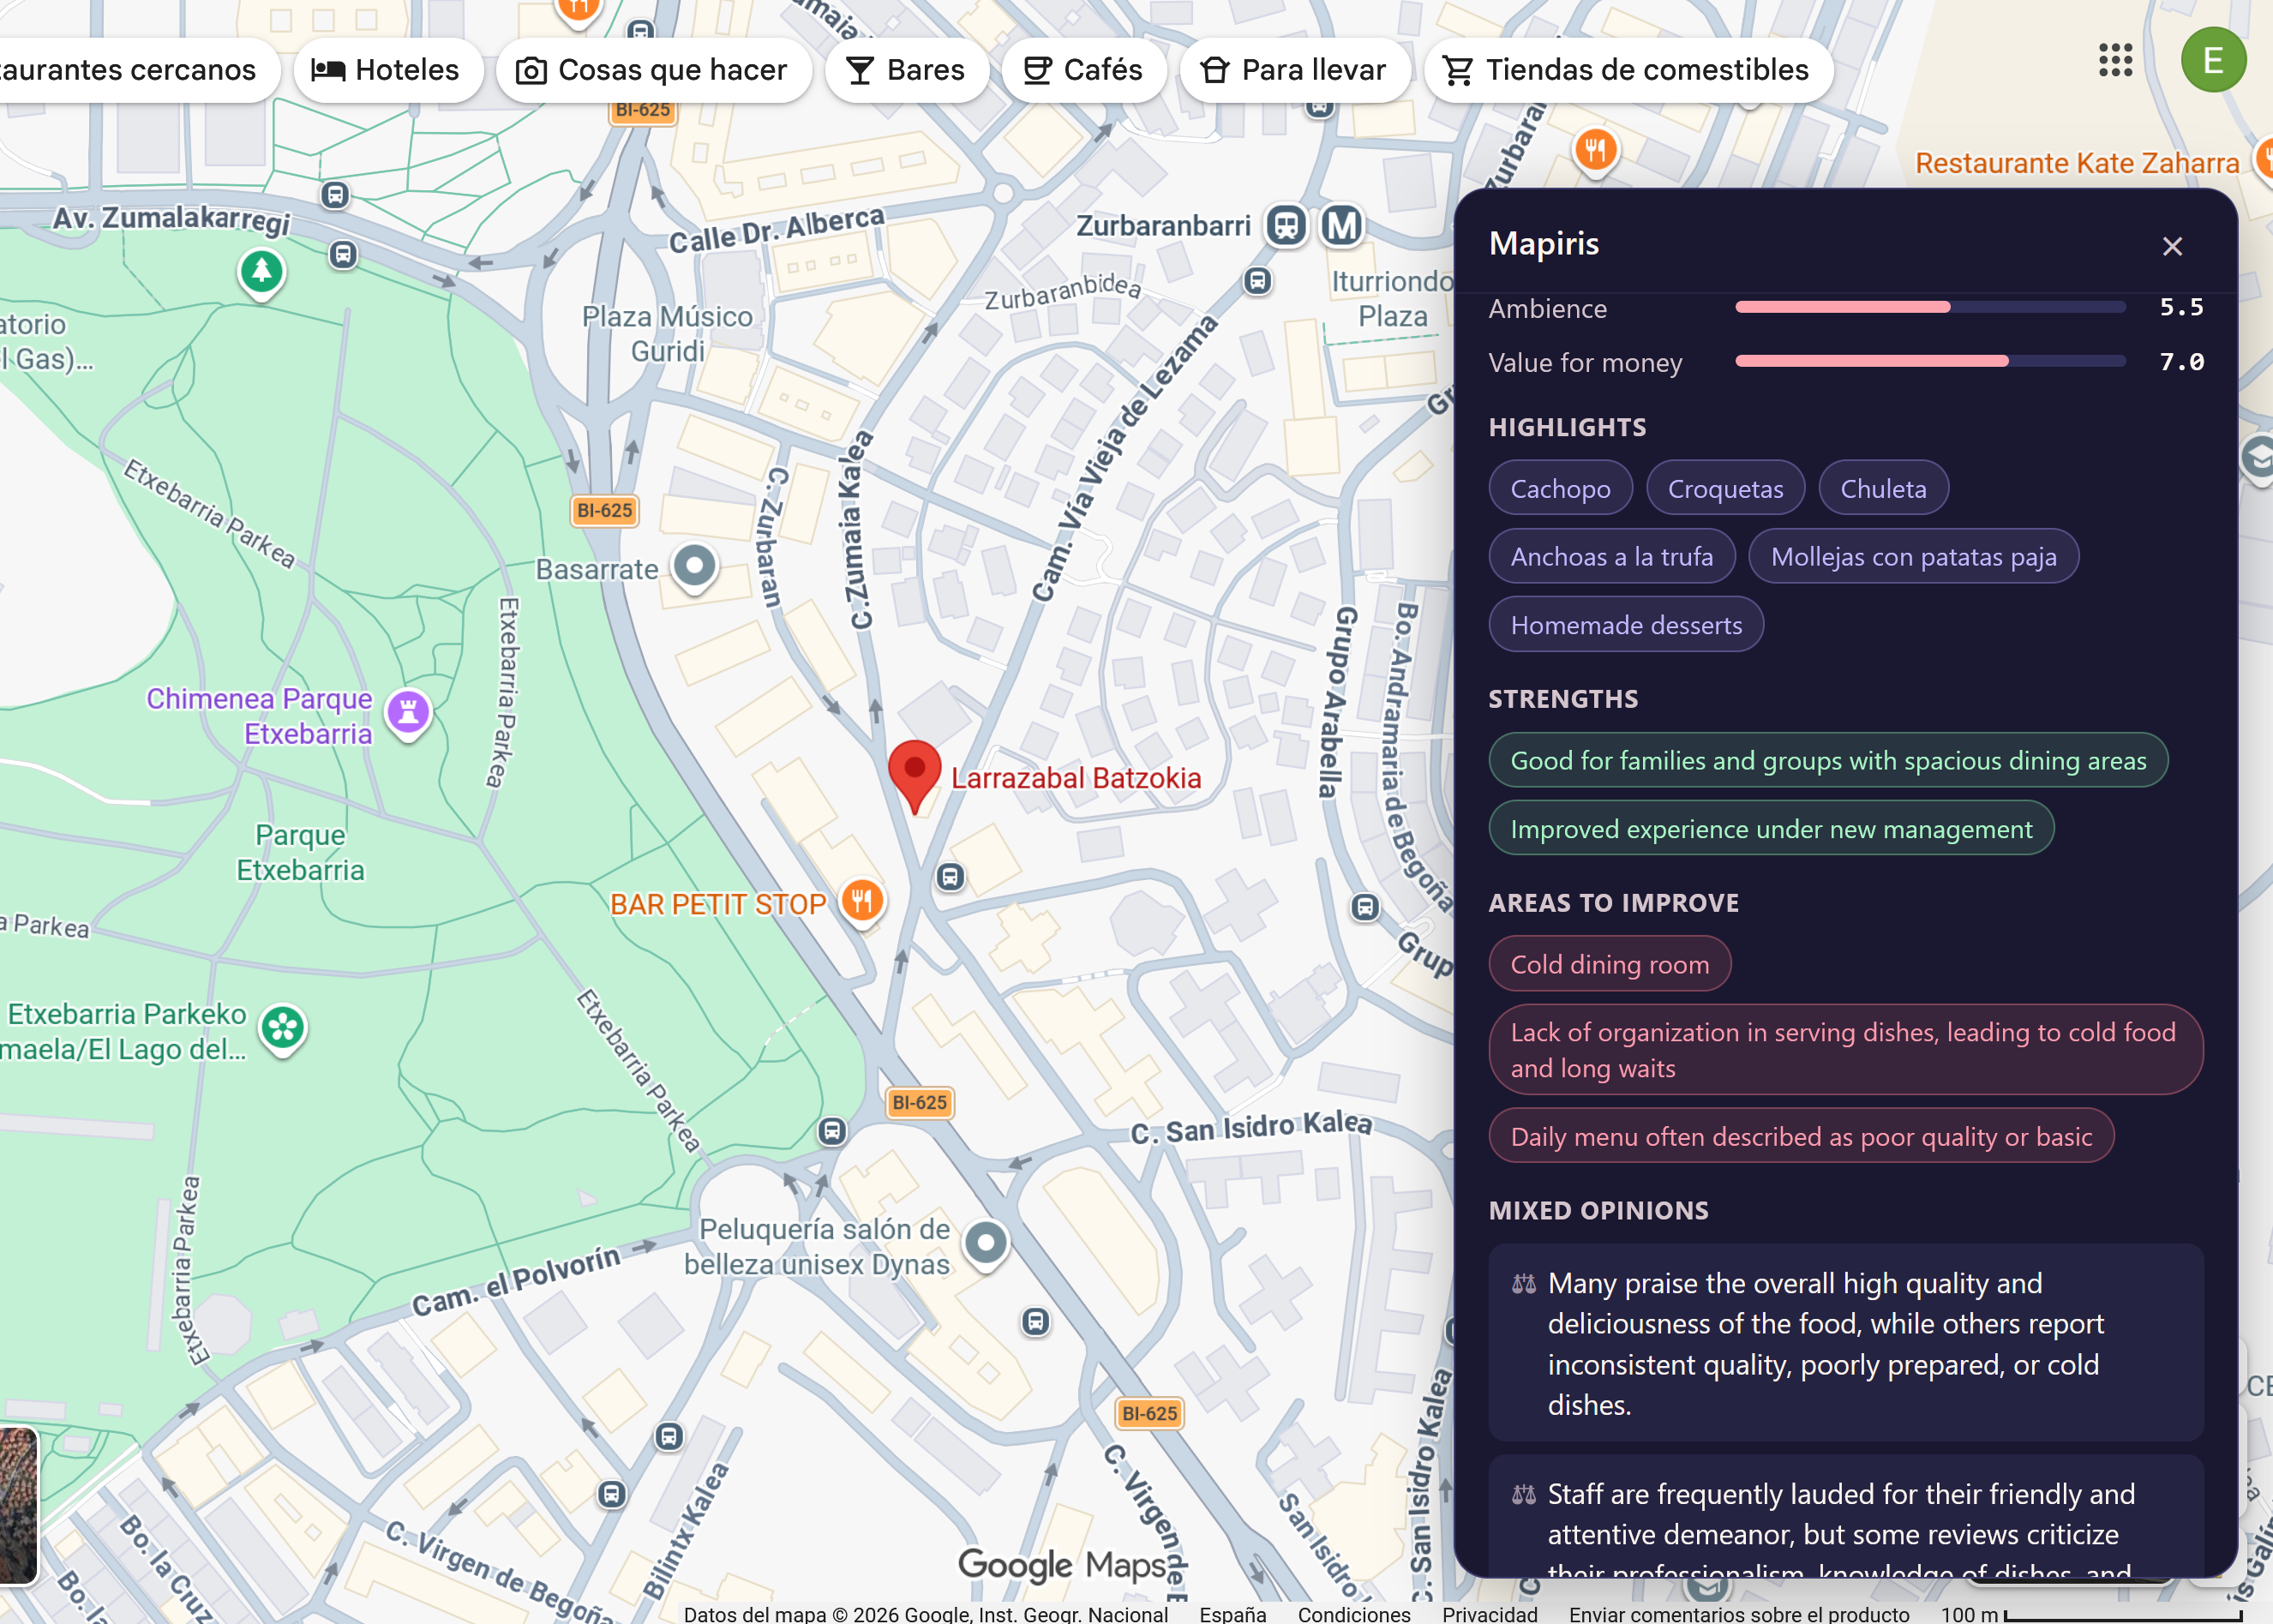This screenshot has width=2273, height=1624.
Task: Click the BI-625 road badge near Basarrate
Action: tap(604, 510)
